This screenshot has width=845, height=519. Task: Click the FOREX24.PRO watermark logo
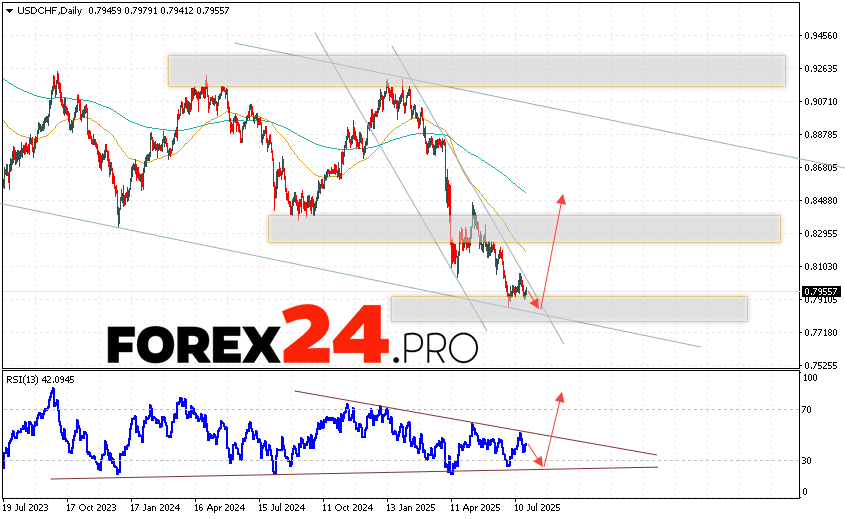pyautogui.click(x=292, y=340)
